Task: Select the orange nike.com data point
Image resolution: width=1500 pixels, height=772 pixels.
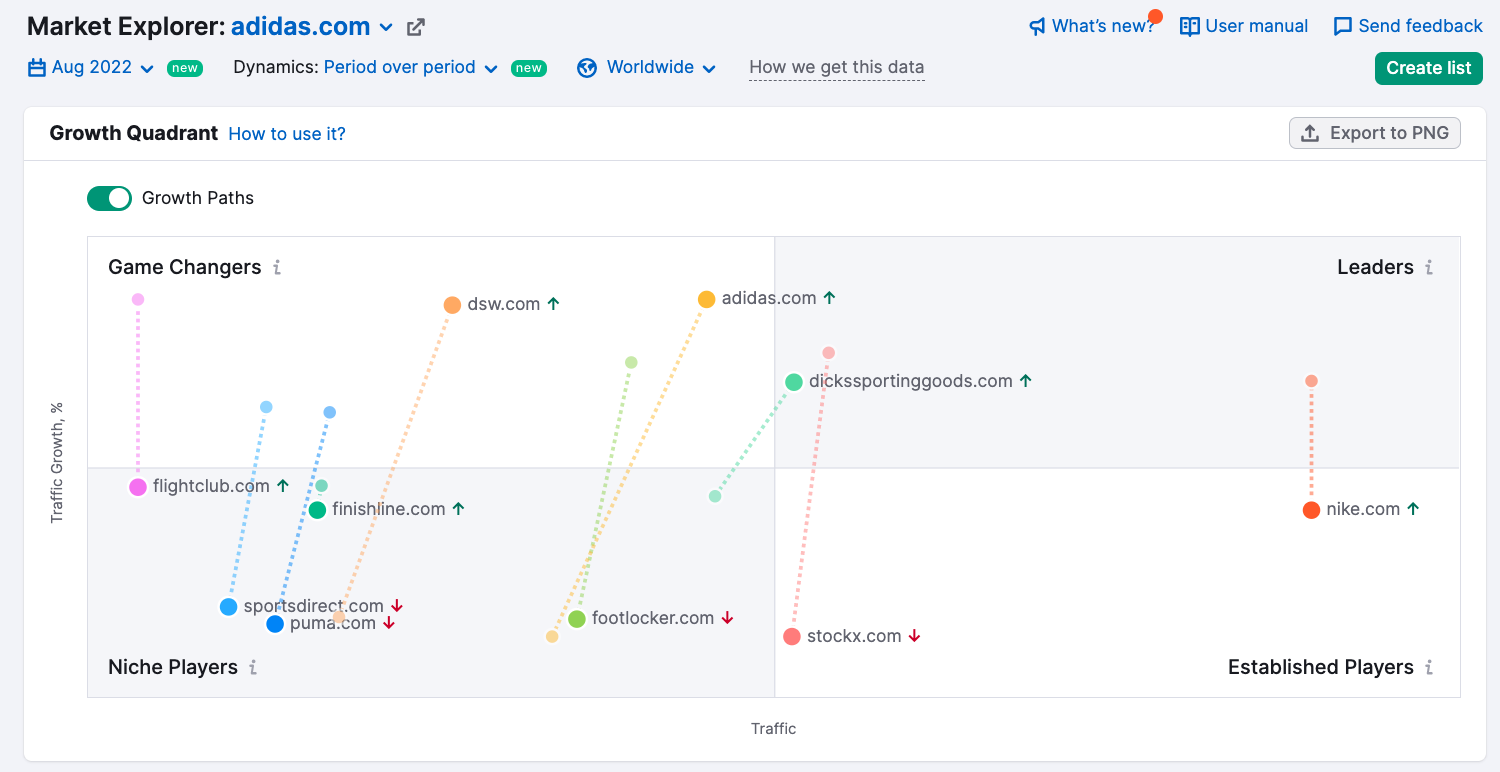Action: tap(1311, 510)
